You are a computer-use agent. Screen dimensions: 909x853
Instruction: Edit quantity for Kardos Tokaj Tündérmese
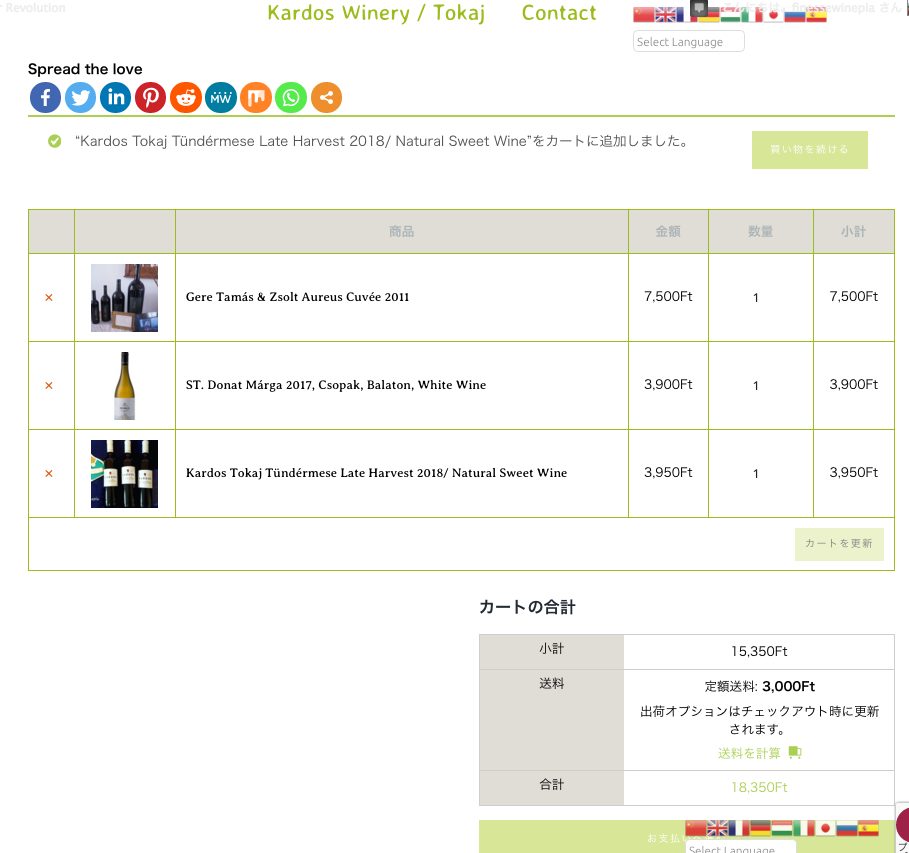(756, 474)
